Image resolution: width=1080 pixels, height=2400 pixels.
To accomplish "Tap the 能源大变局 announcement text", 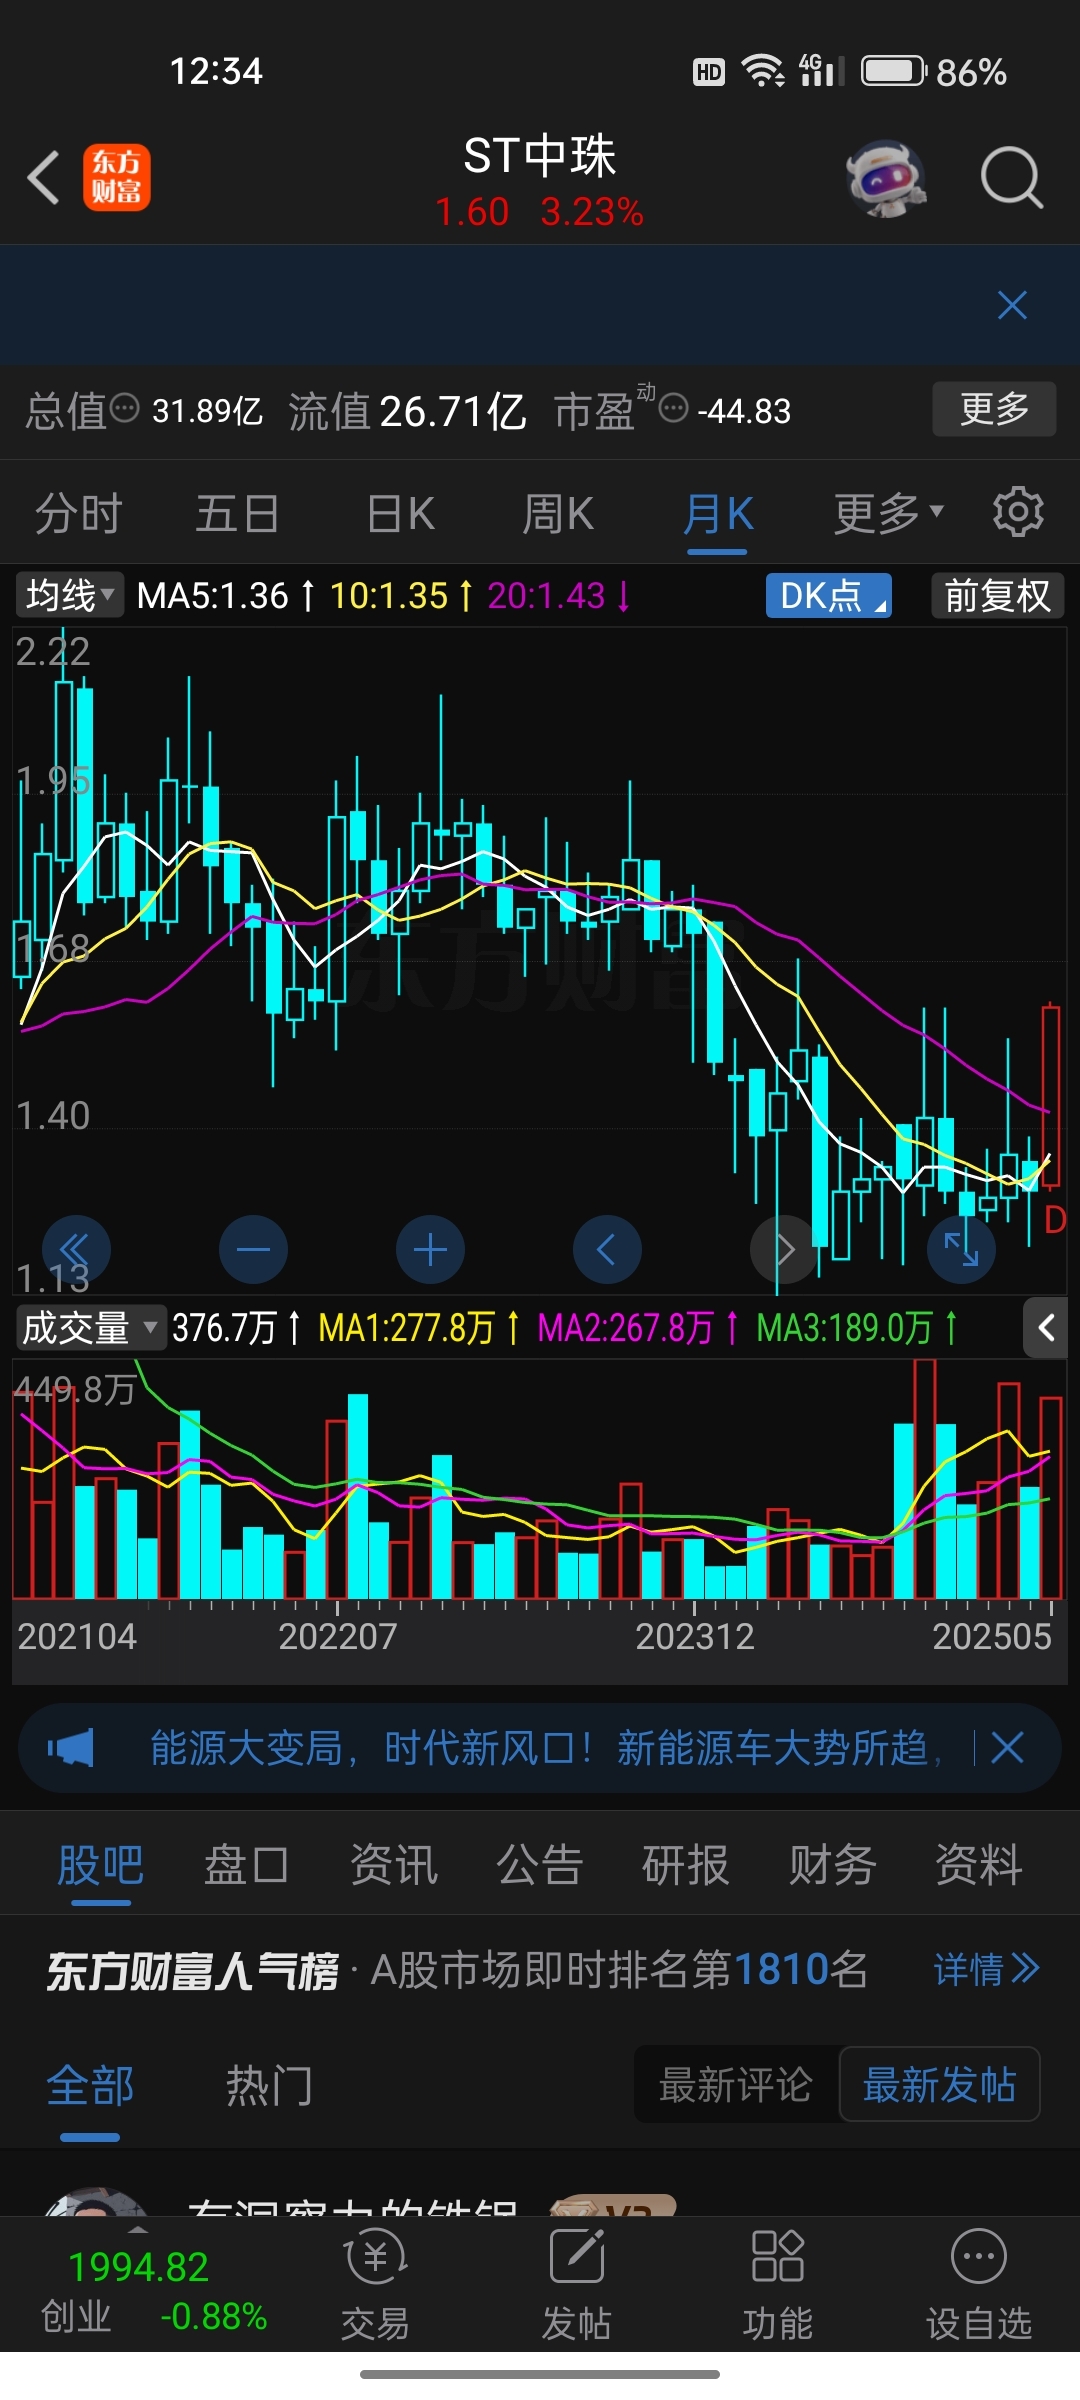I will [546, 1748].
